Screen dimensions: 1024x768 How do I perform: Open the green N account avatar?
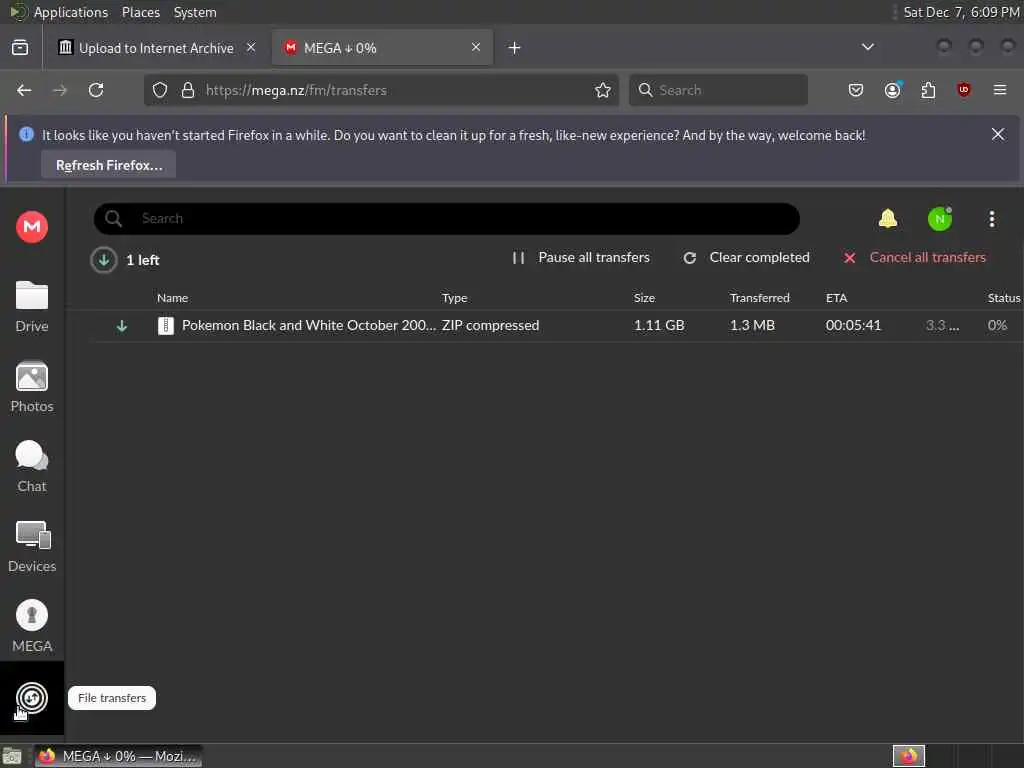(x=940, y=219)
